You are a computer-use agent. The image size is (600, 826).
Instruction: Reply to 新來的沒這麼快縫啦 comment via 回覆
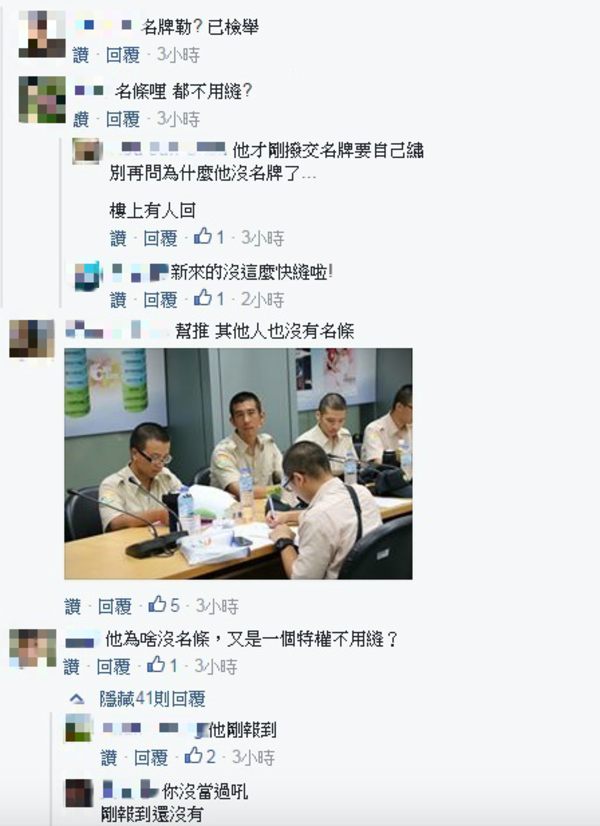coord(161,299)
